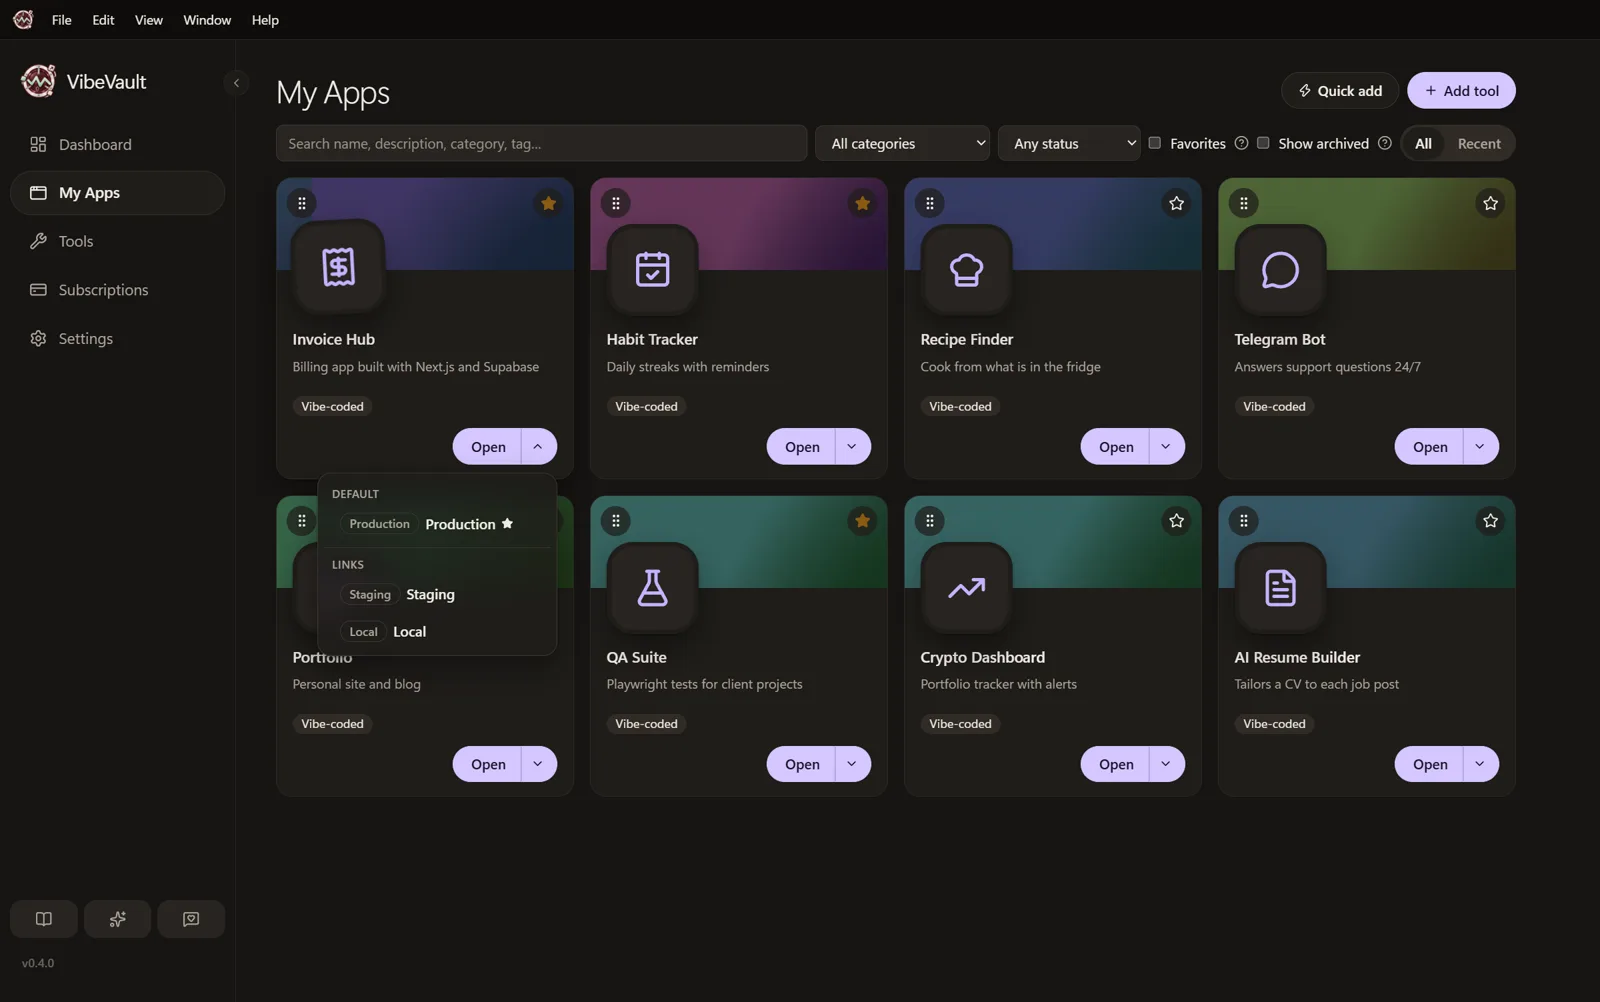Image resolution: width=1600 pixels, height=1002 pixels.
Task: Click the sparkles icon in sidebar footer
Action: tap(117, 919)
